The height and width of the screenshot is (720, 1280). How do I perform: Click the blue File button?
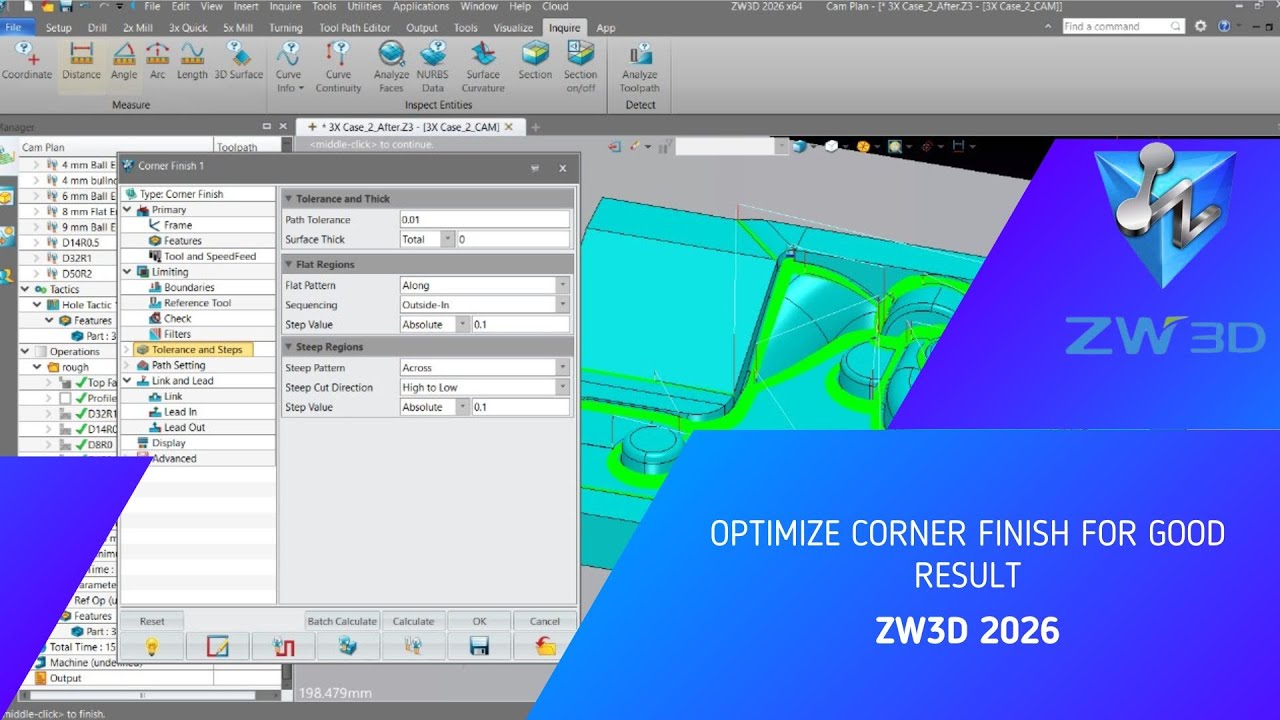[17, 27]
